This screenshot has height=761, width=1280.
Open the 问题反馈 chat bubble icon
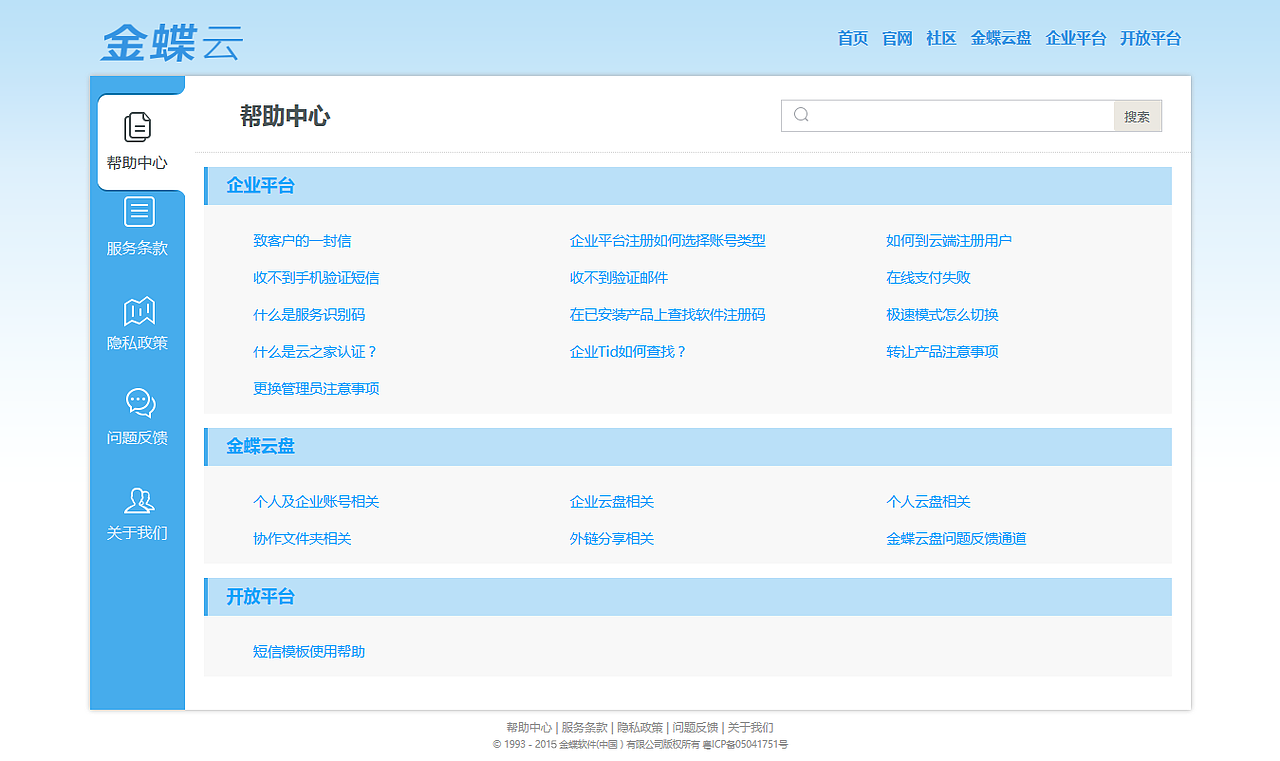click(140, 403)
